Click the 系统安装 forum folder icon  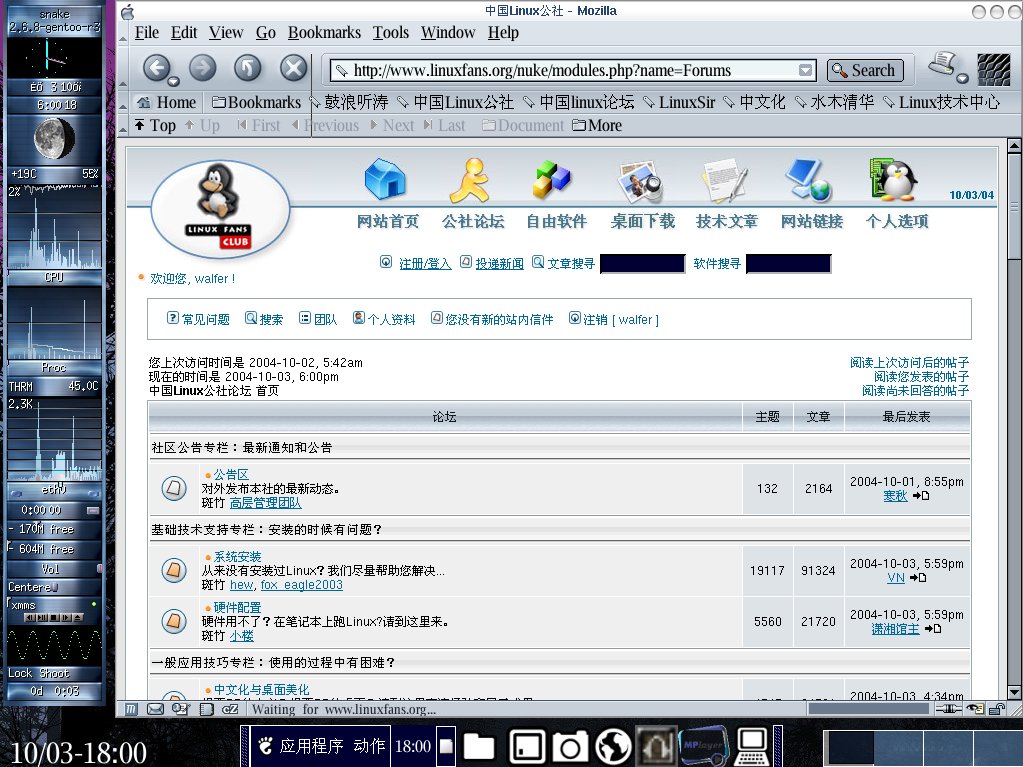coord(174,570)
